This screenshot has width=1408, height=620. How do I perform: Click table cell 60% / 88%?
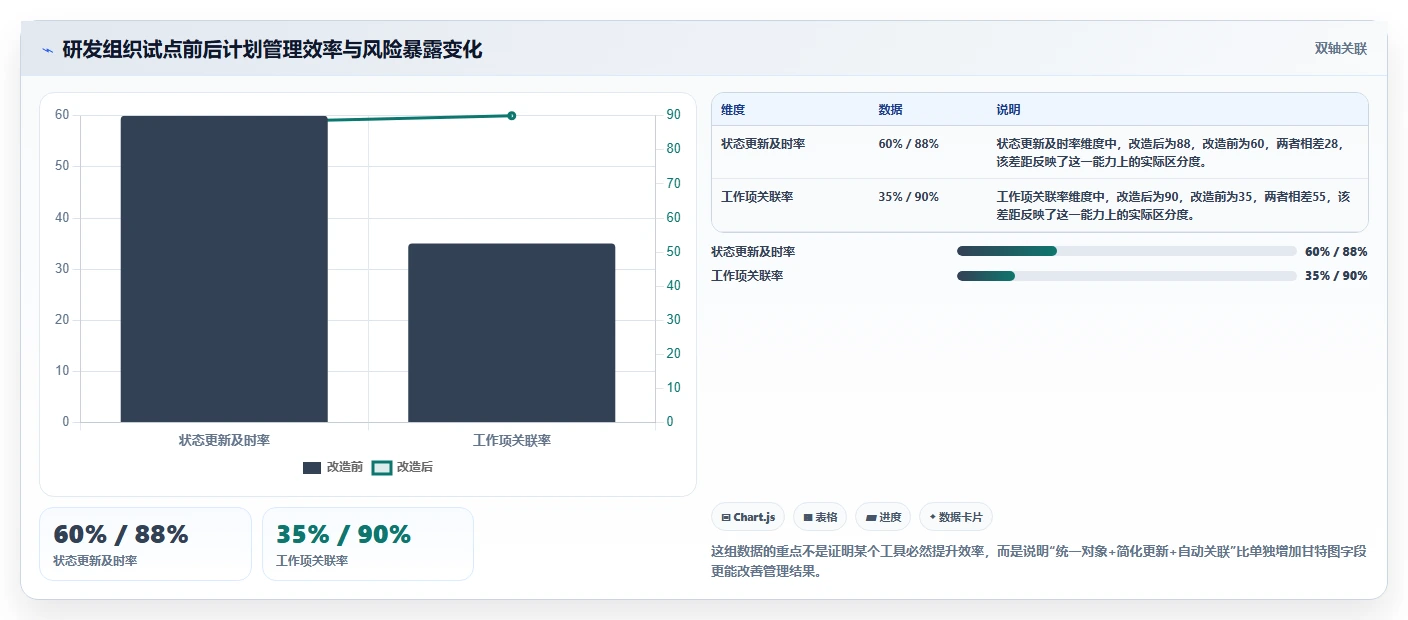click(x=909, y=144)
